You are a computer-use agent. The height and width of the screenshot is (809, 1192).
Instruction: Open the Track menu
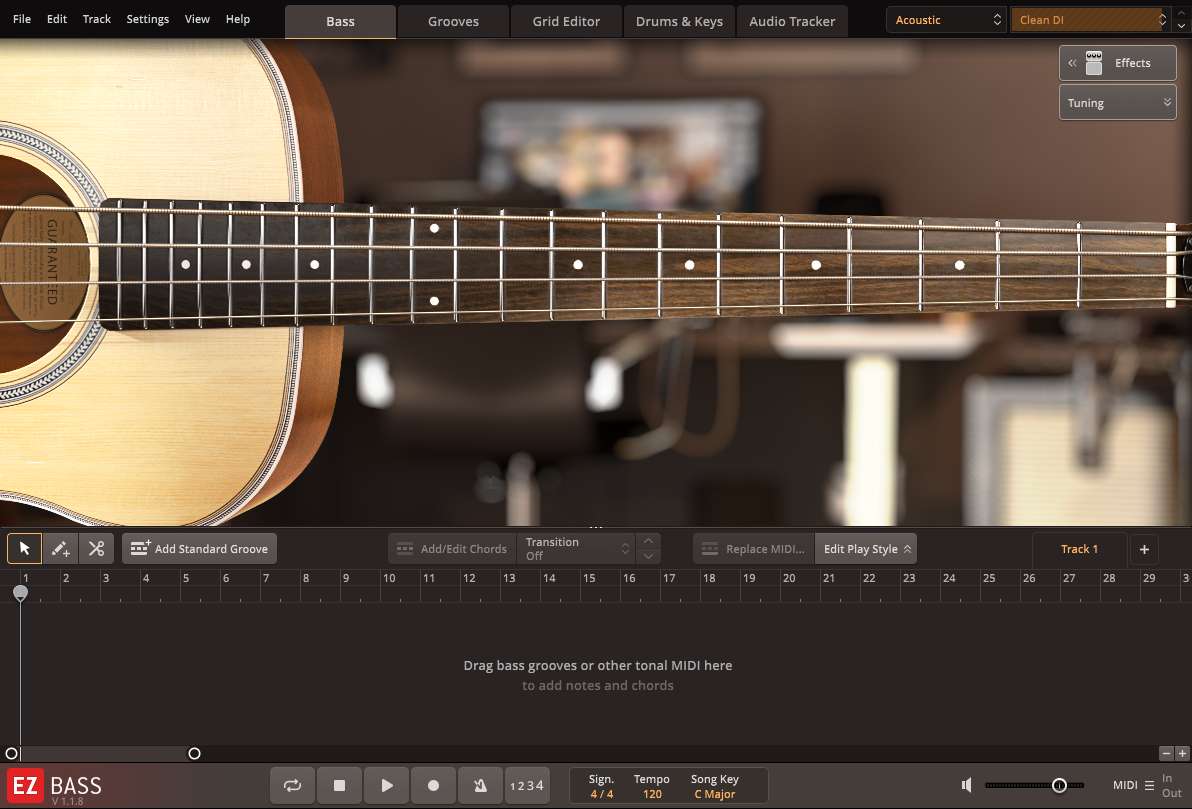(96, 19)
